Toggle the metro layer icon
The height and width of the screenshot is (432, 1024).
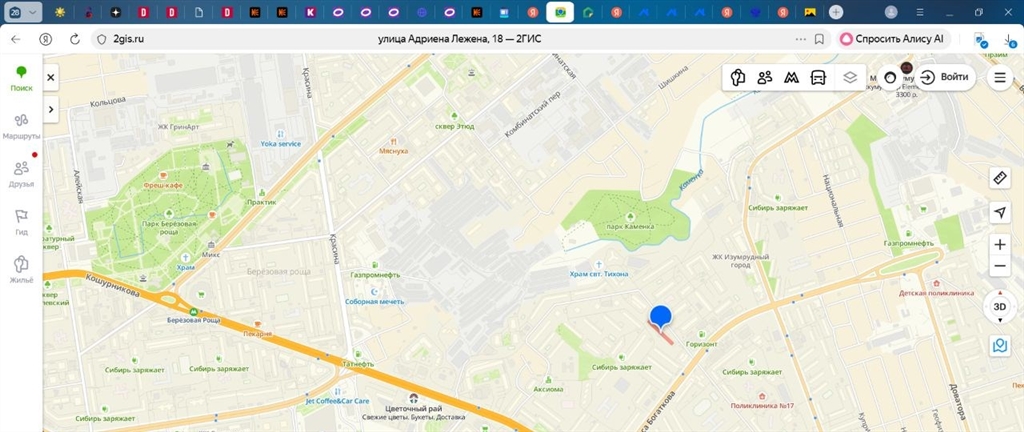click(791, 77)
